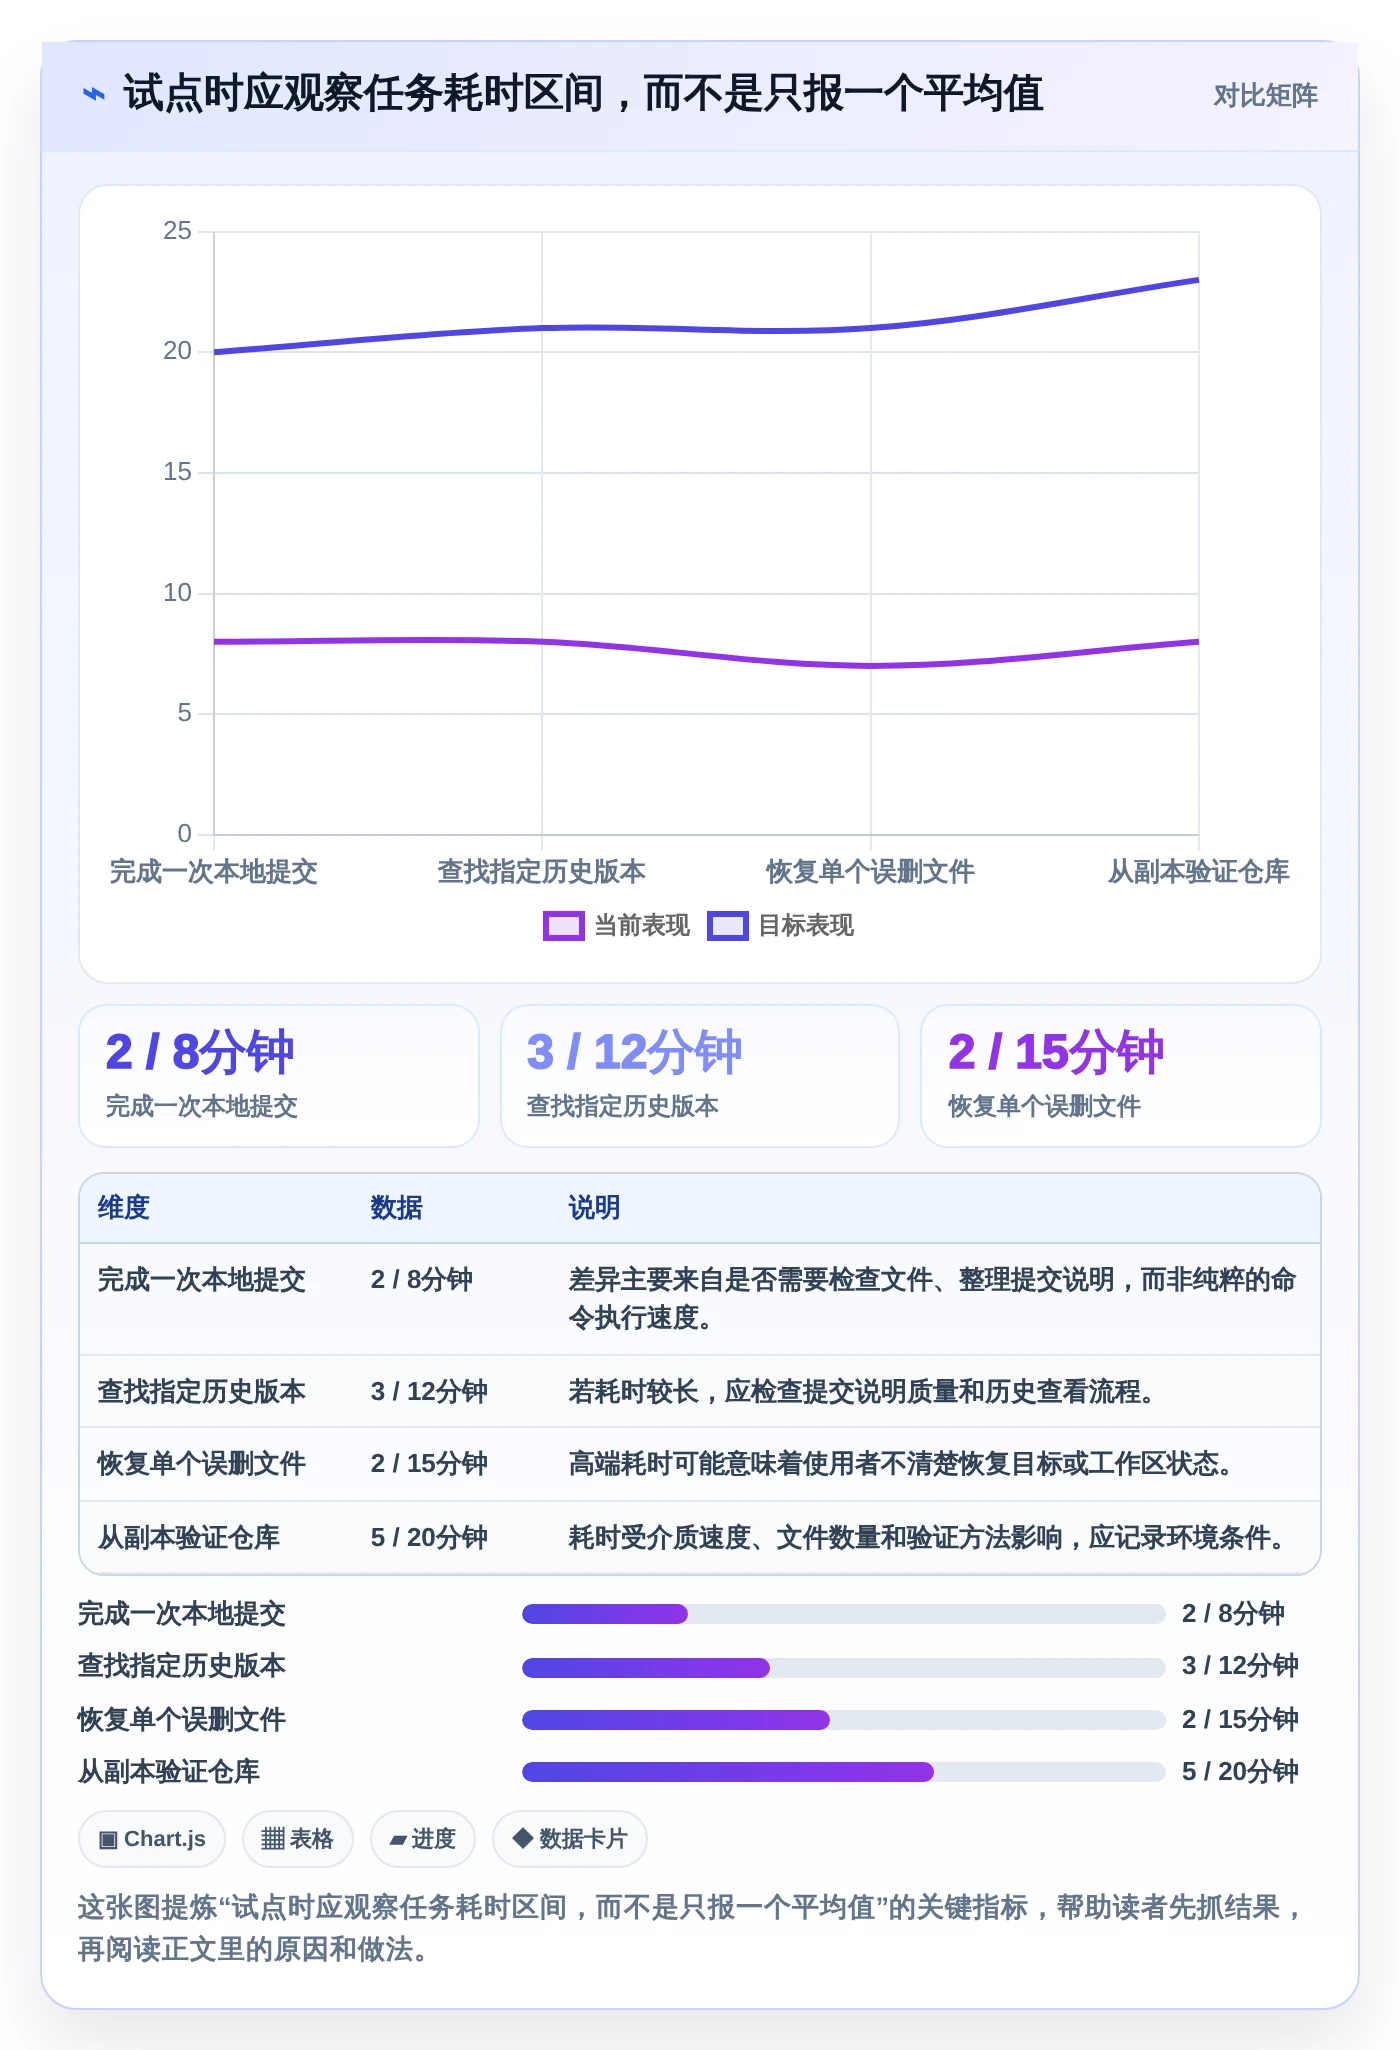Toggle the 当前表现 legend swatch

click(x=563, y=926)
